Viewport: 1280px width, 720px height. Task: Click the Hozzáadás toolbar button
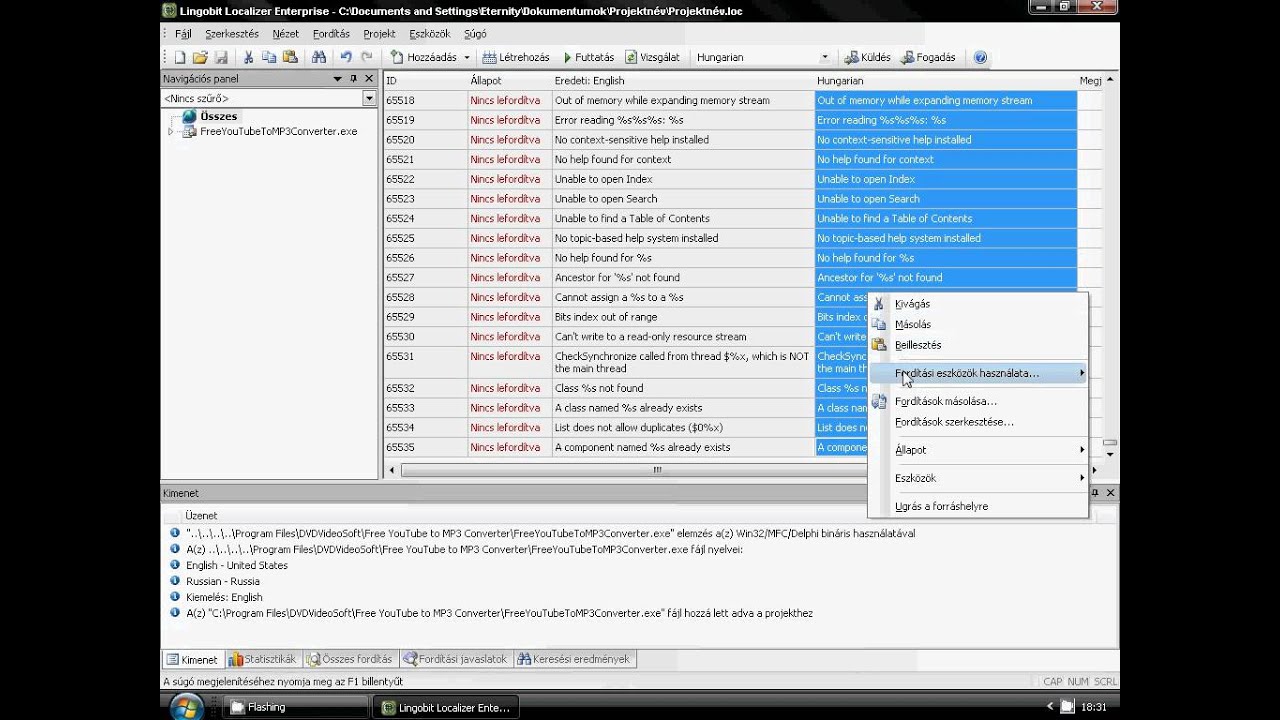tap(423, 58)
